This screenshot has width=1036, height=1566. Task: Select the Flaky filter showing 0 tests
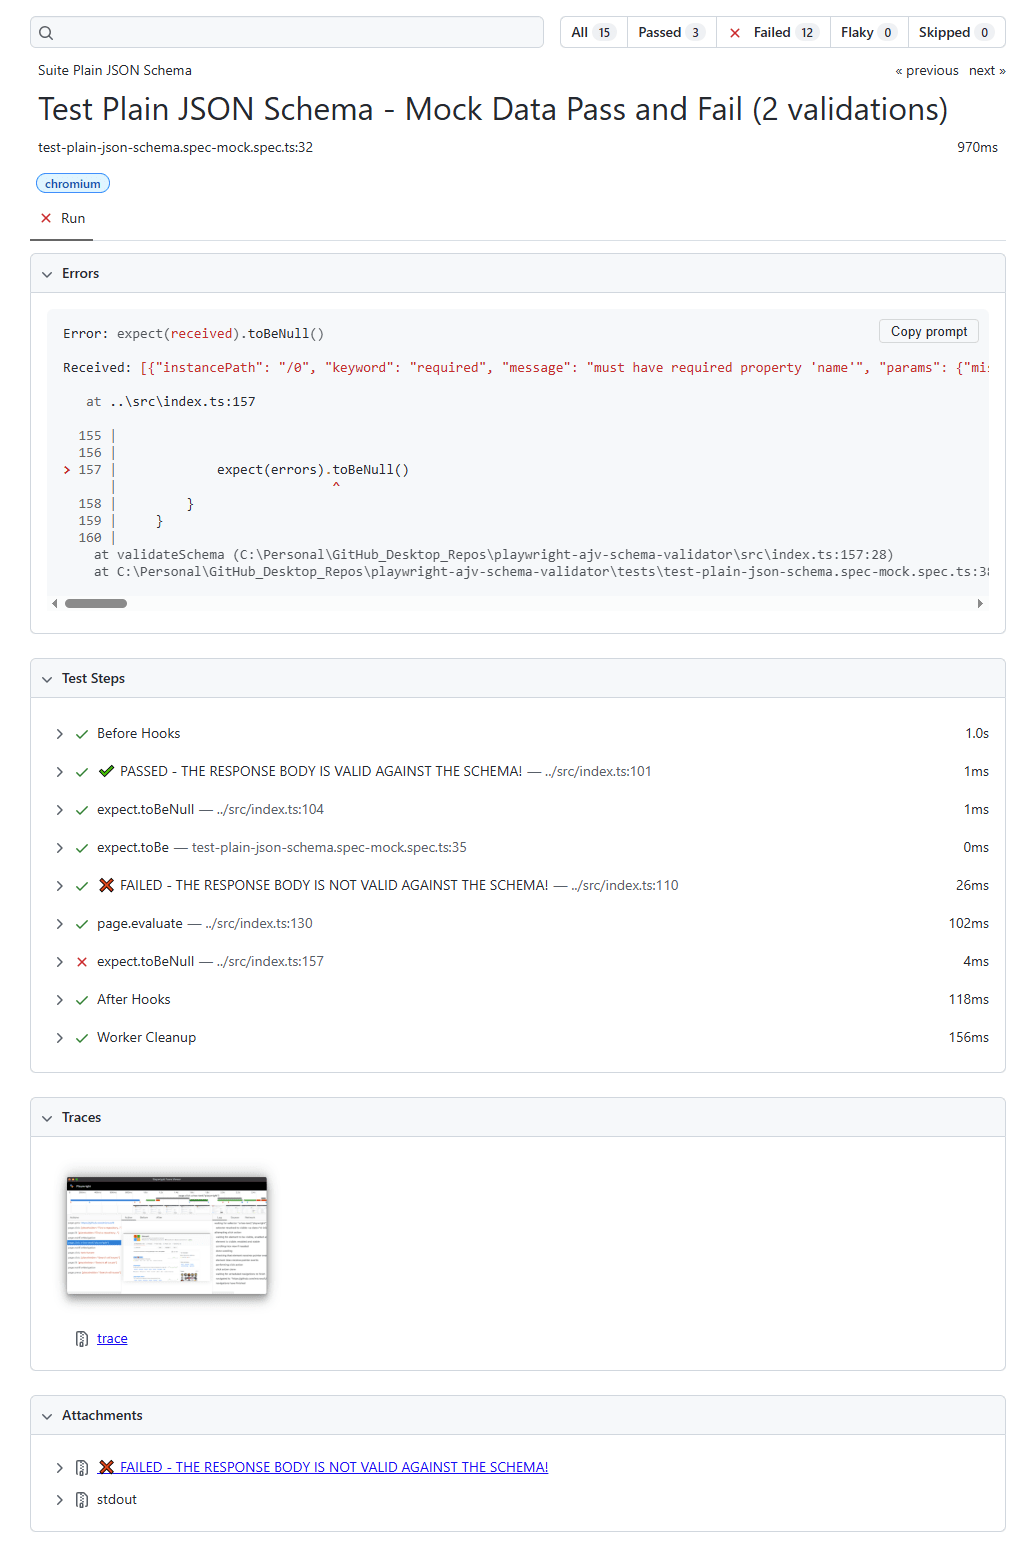[x=867, y=31]
